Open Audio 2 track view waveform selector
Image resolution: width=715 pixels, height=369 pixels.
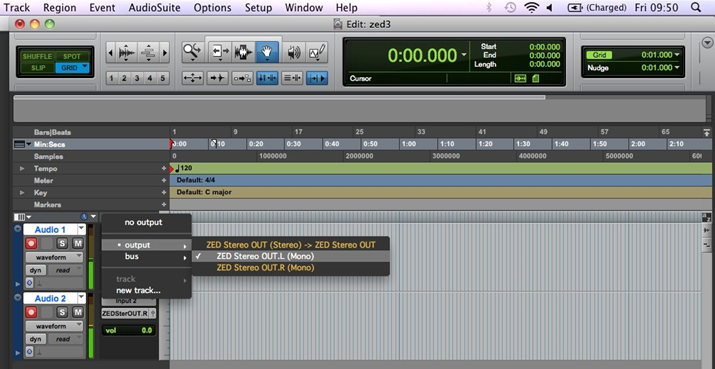(54, 326)
